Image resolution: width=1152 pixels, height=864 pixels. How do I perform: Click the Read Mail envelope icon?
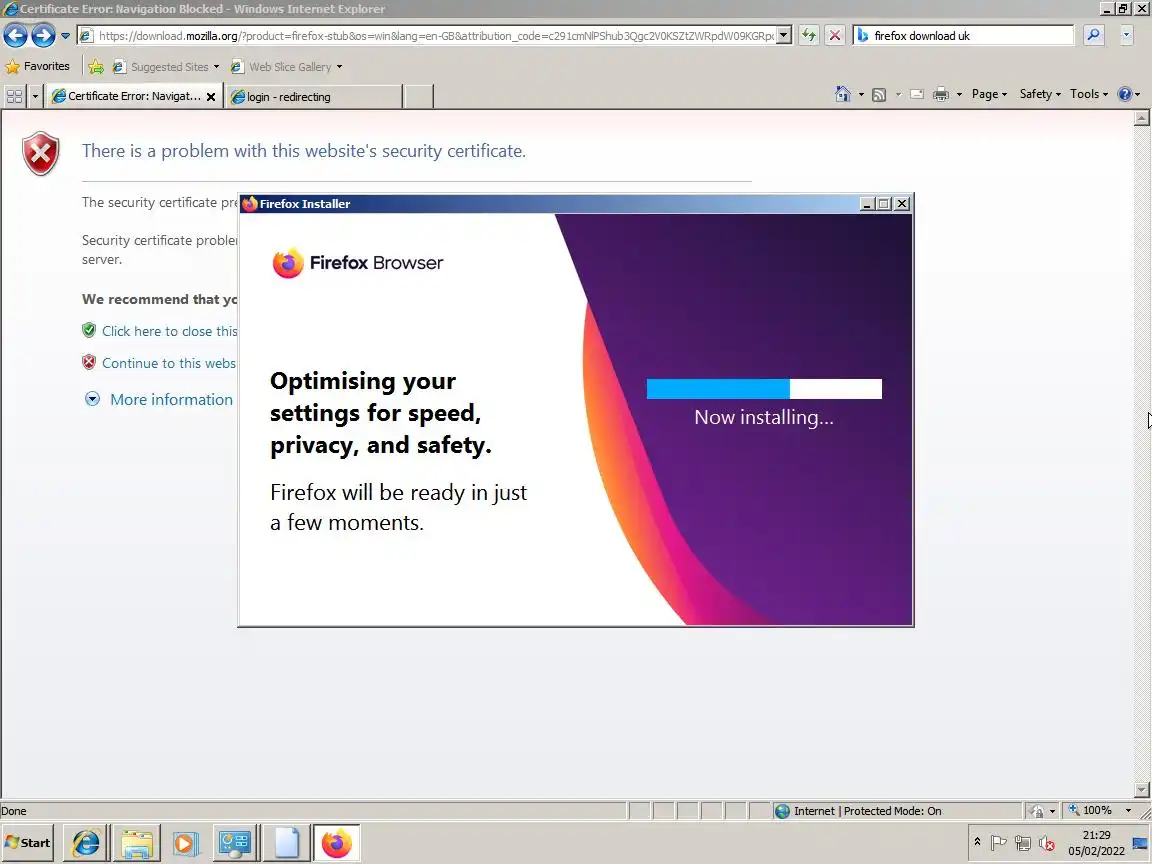pyautogui.click(x=917, y=95)
